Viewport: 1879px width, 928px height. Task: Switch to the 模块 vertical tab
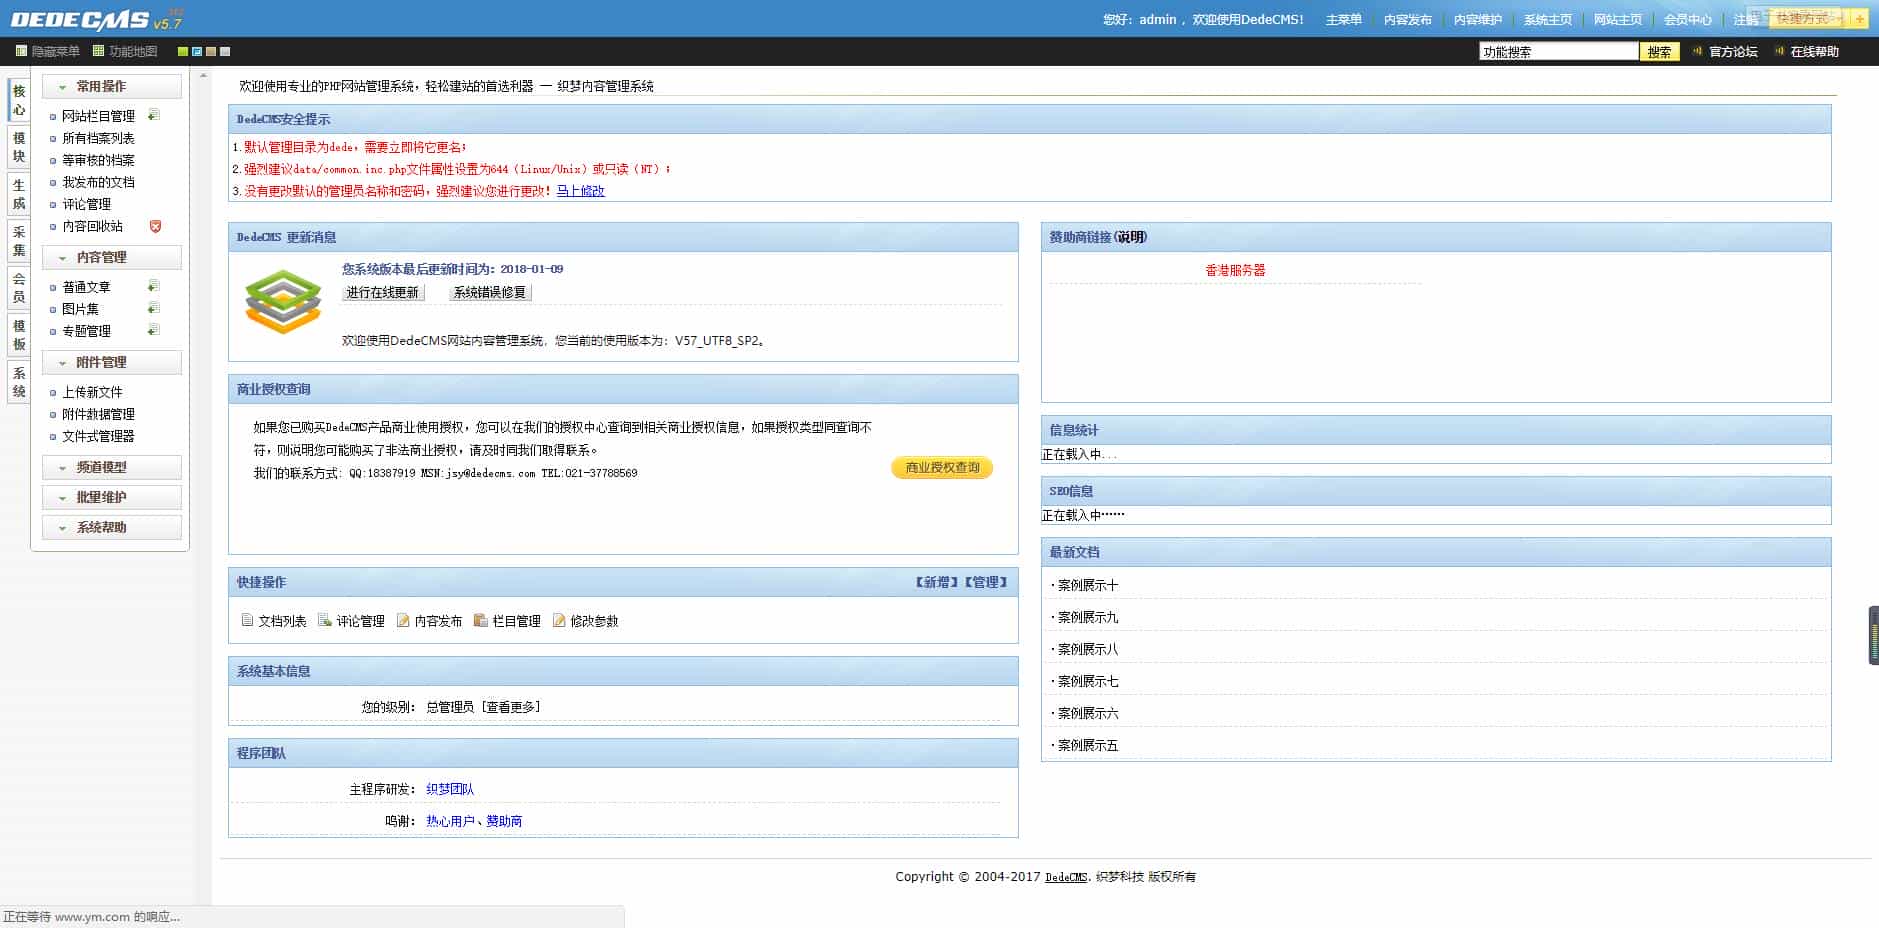[x=18, y=147]
